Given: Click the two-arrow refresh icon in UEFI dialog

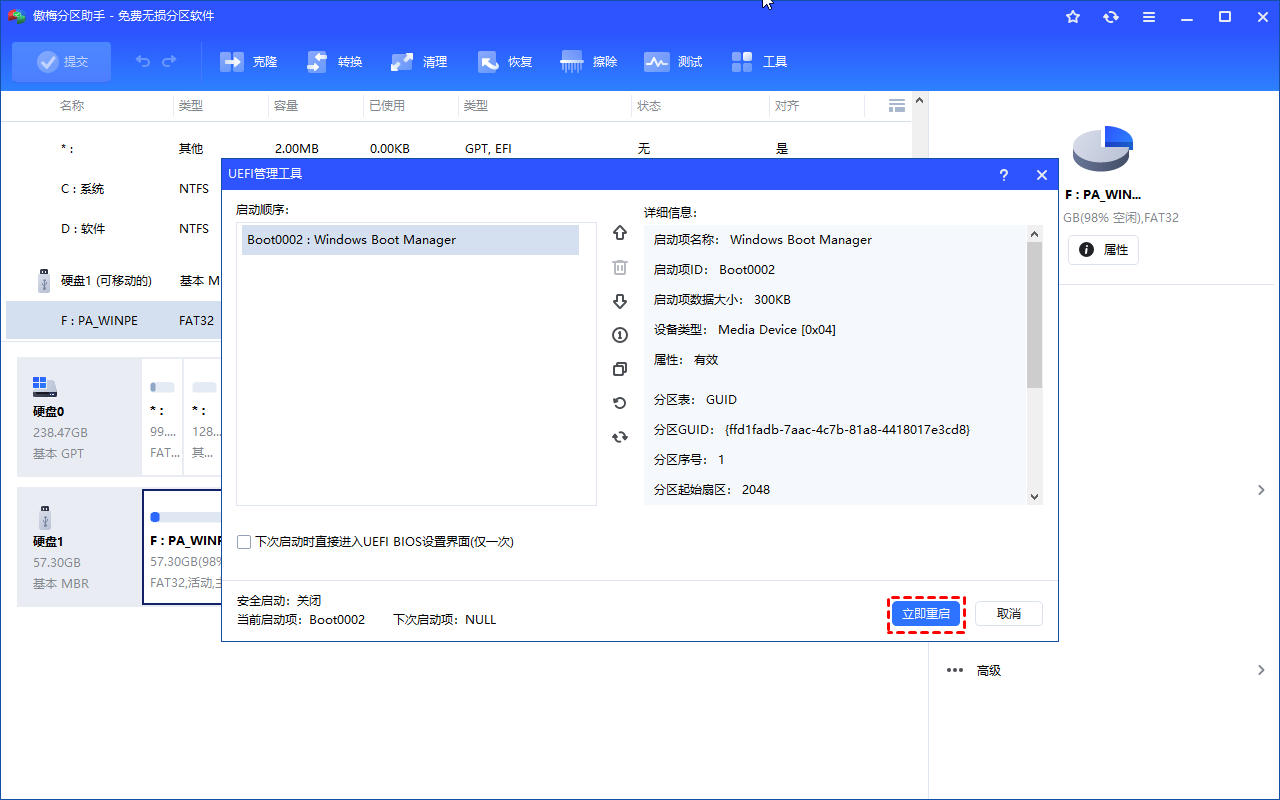Looking at the screenshot, I should [620, 437].
